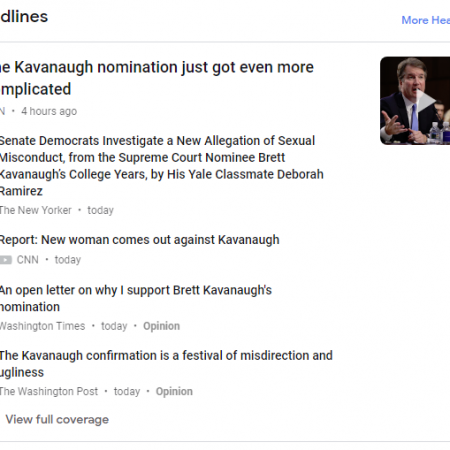The height and width of the screenshot is (450, 450).
Task: Click today timestamp next to The New Yorker
Action: pos(100,210)
